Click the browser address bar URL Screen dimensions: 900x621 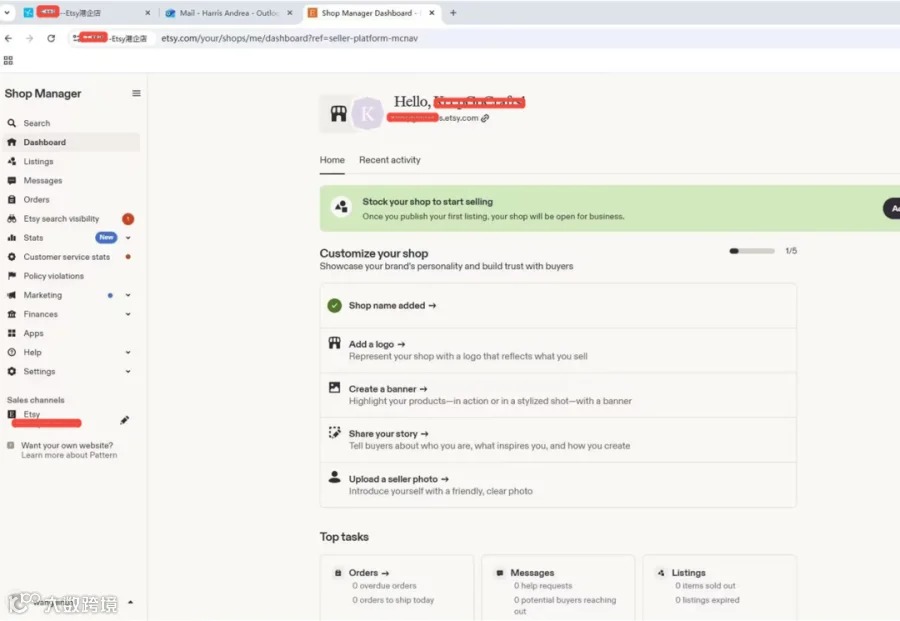[289, 38]
